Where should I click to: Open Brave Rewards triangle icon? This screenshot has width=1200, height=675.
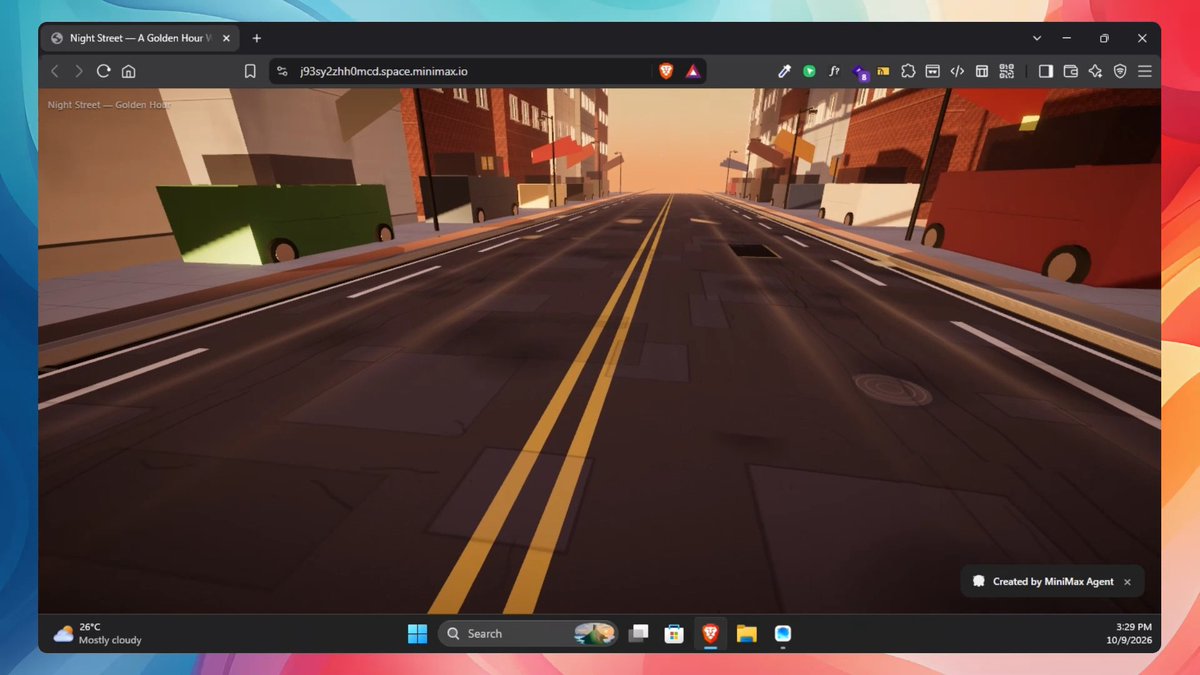[693, 71]
